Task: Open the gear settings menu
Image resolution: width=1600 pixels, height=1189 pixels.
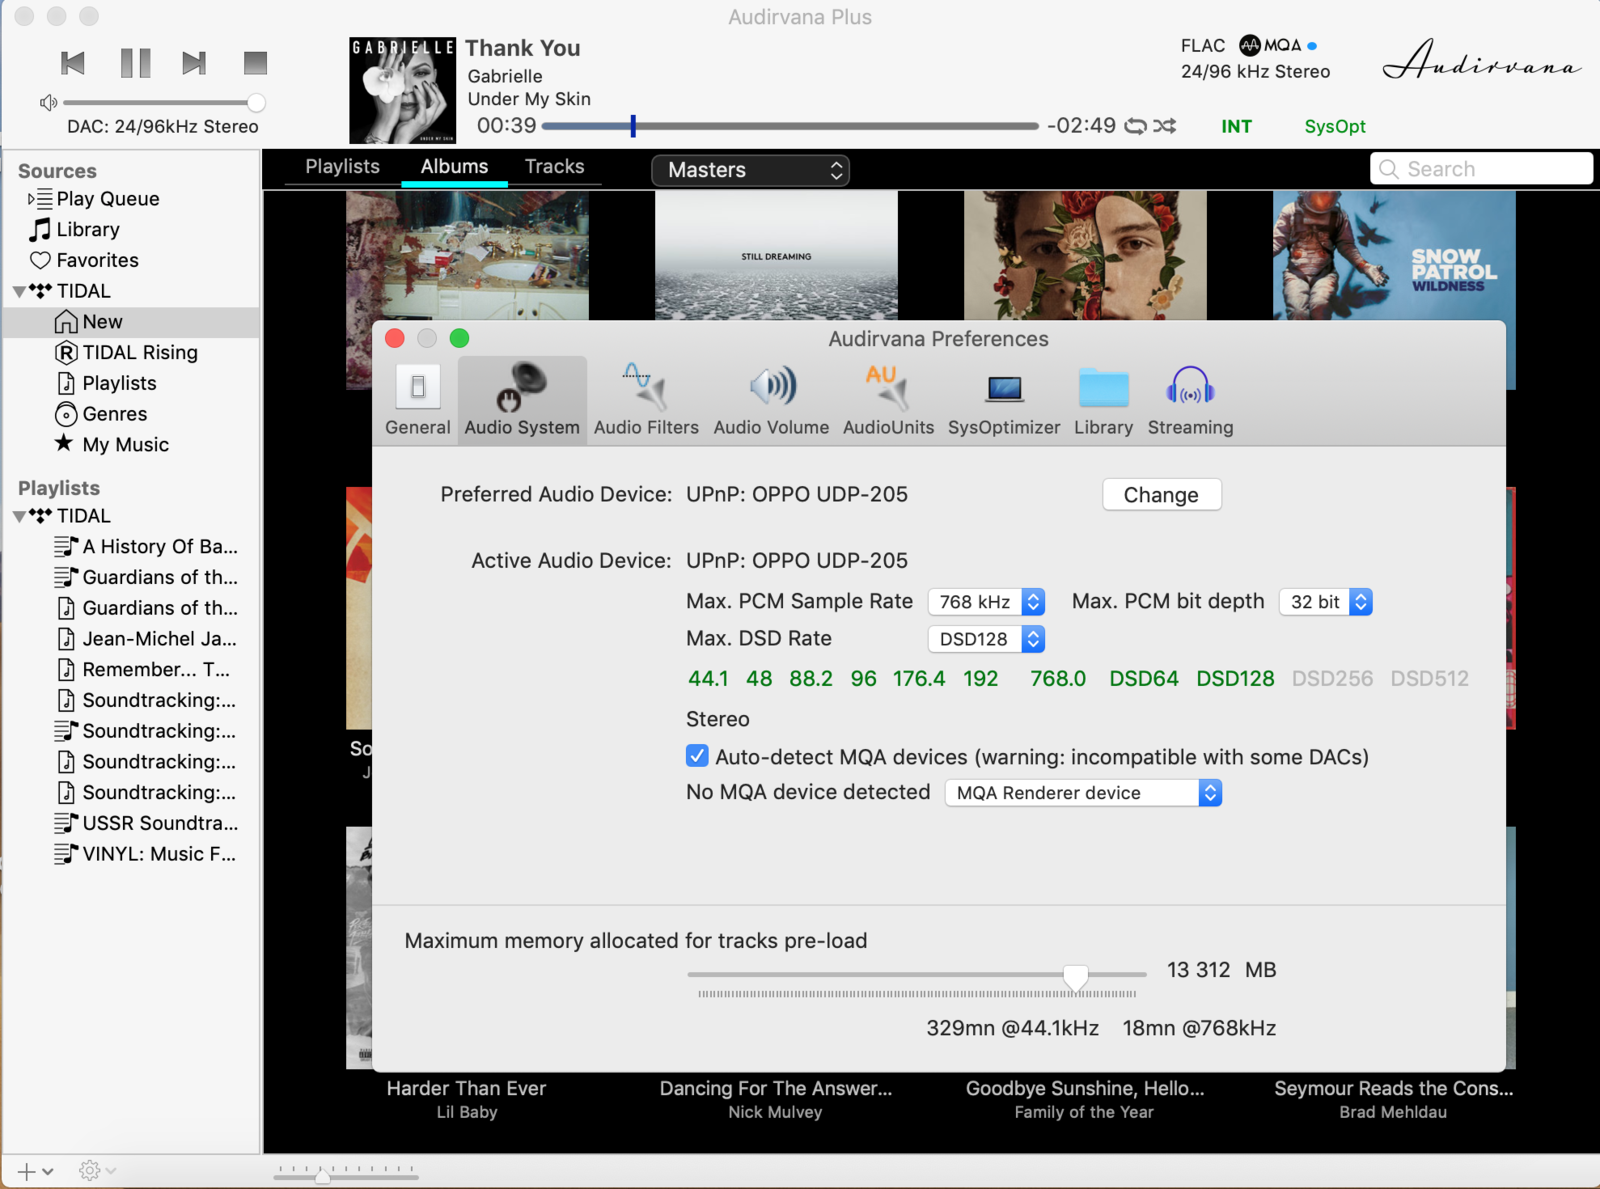Action: [97, 1171]
